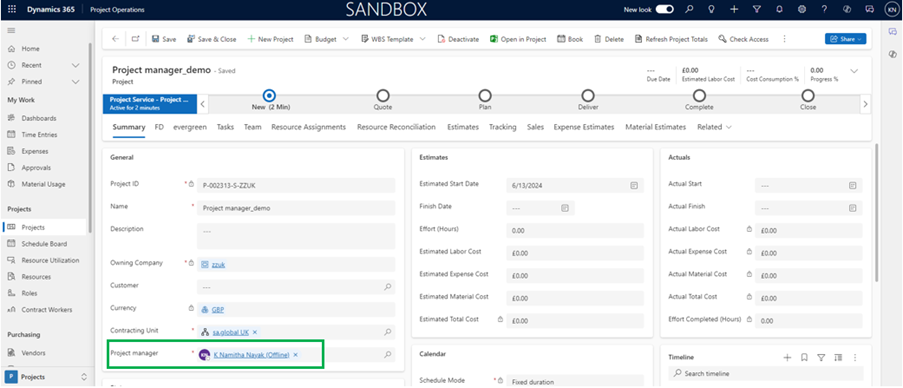903x388 pixels.
Task: Click the Share button
Action: tap(845, 39)
